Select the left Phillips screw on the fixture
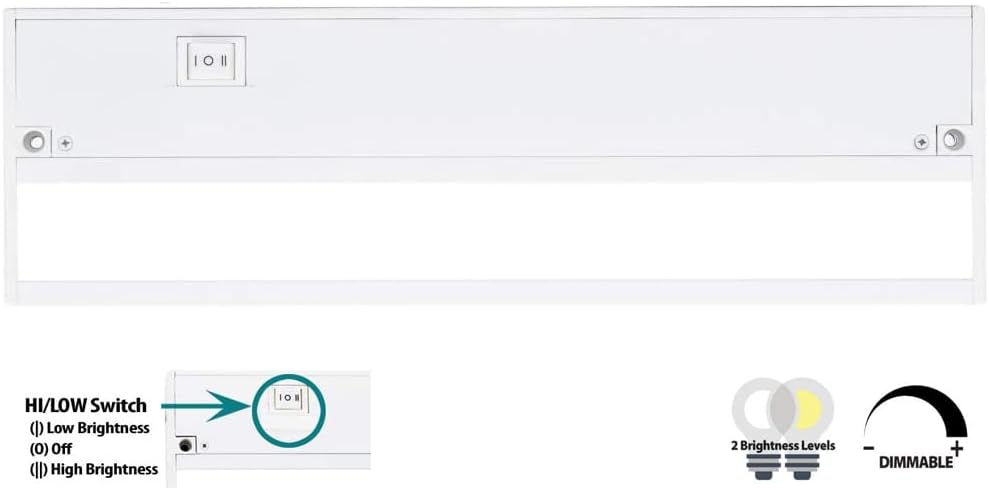989x490 pixels. point(65,143)
